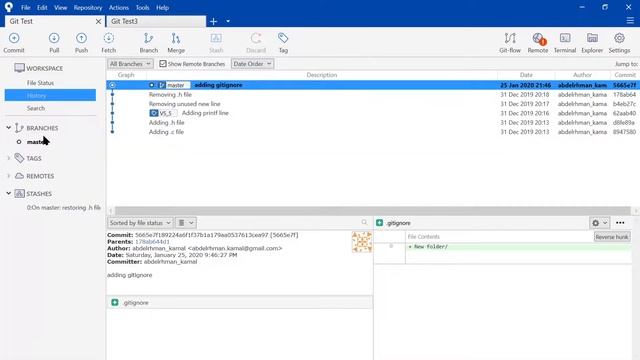Open parent commit 178ab644d1 link
The height and width of the screenshot is (360, 640).
click(x=152, y=242)
